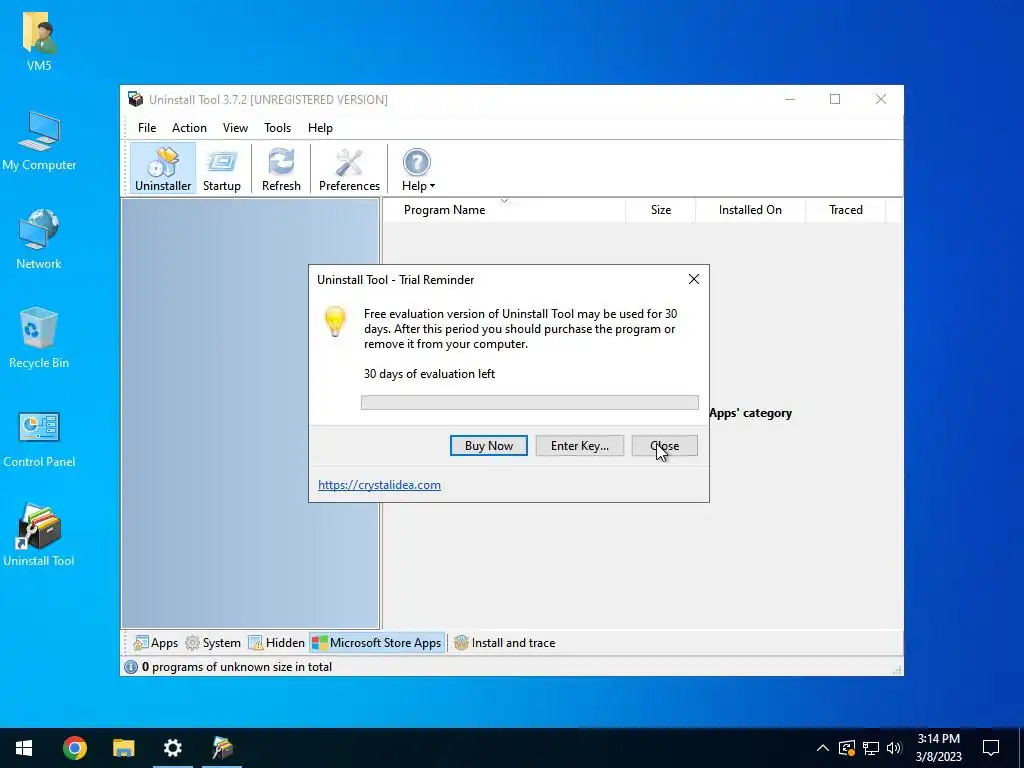The width and height of the screenshot is (1024, 768).
Task: Click the evaluation progress bar
Action: coord(530,402)
